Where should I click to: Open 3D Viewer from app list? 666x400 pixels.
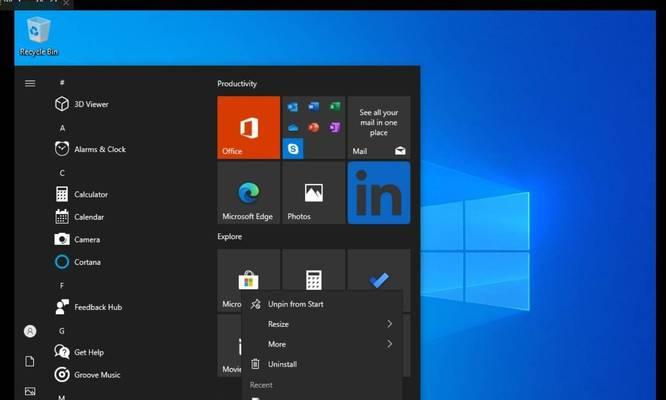(82, 104)
